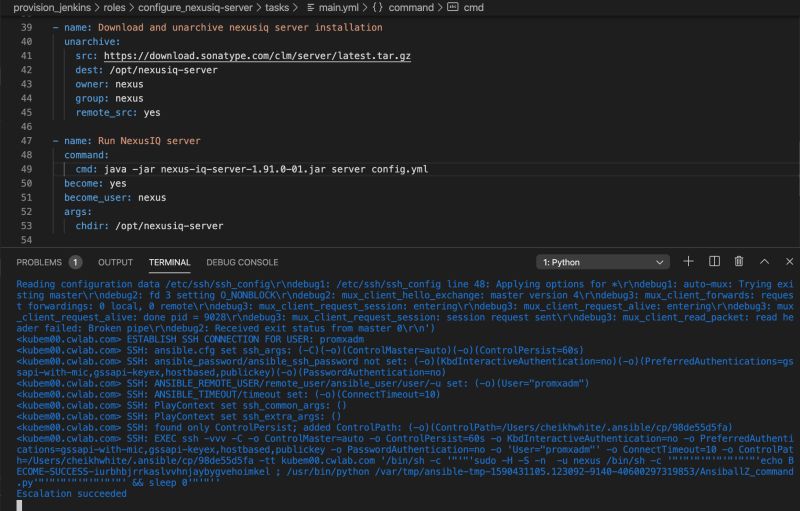Kill terminal with the trash icon
Viewport: 800px width, 511px height.
pos(739,262)
